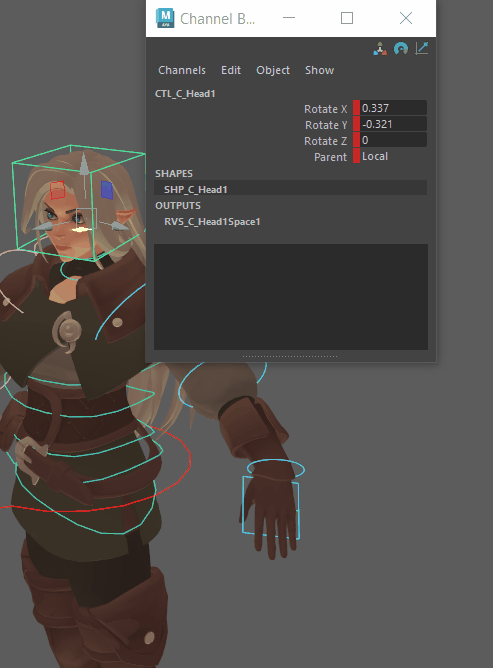Select the cyan wrist circle control
Image resolution: width=493 pixels, height=668 pixels.
[x=276, y=468]
